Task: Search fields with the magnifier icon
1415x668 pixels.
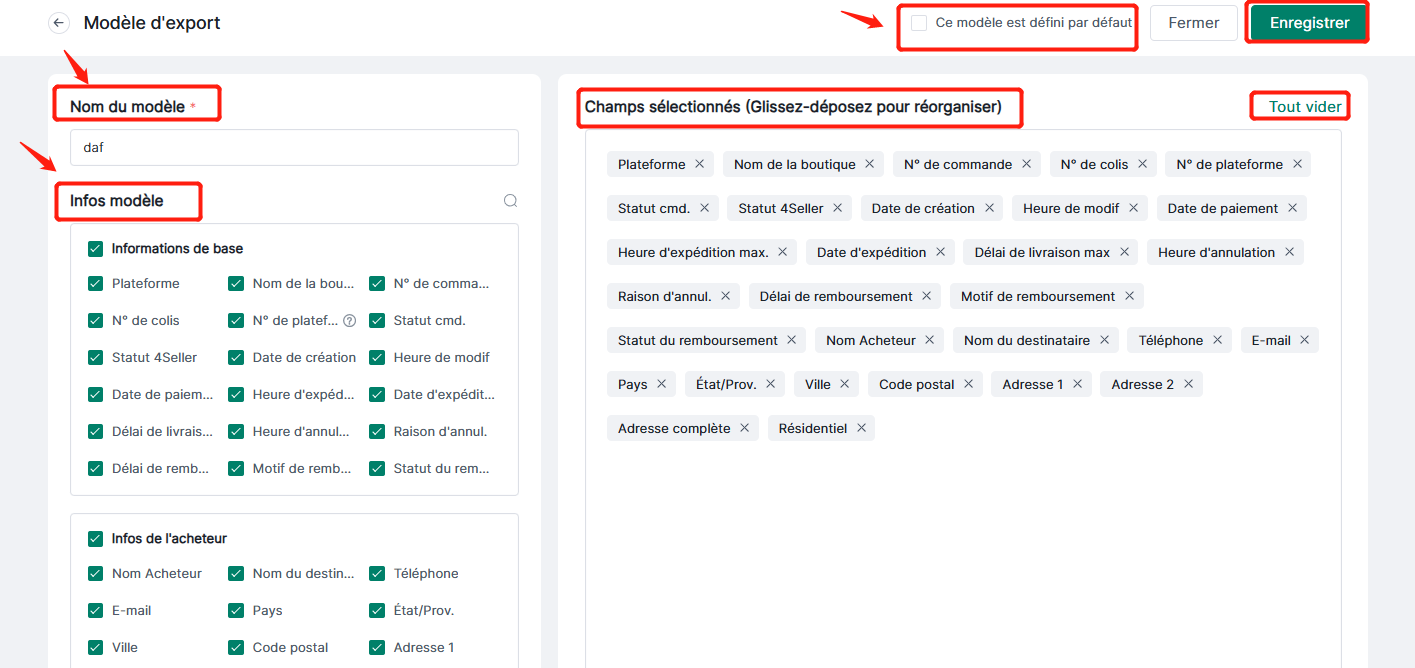Action: (510, 201)
